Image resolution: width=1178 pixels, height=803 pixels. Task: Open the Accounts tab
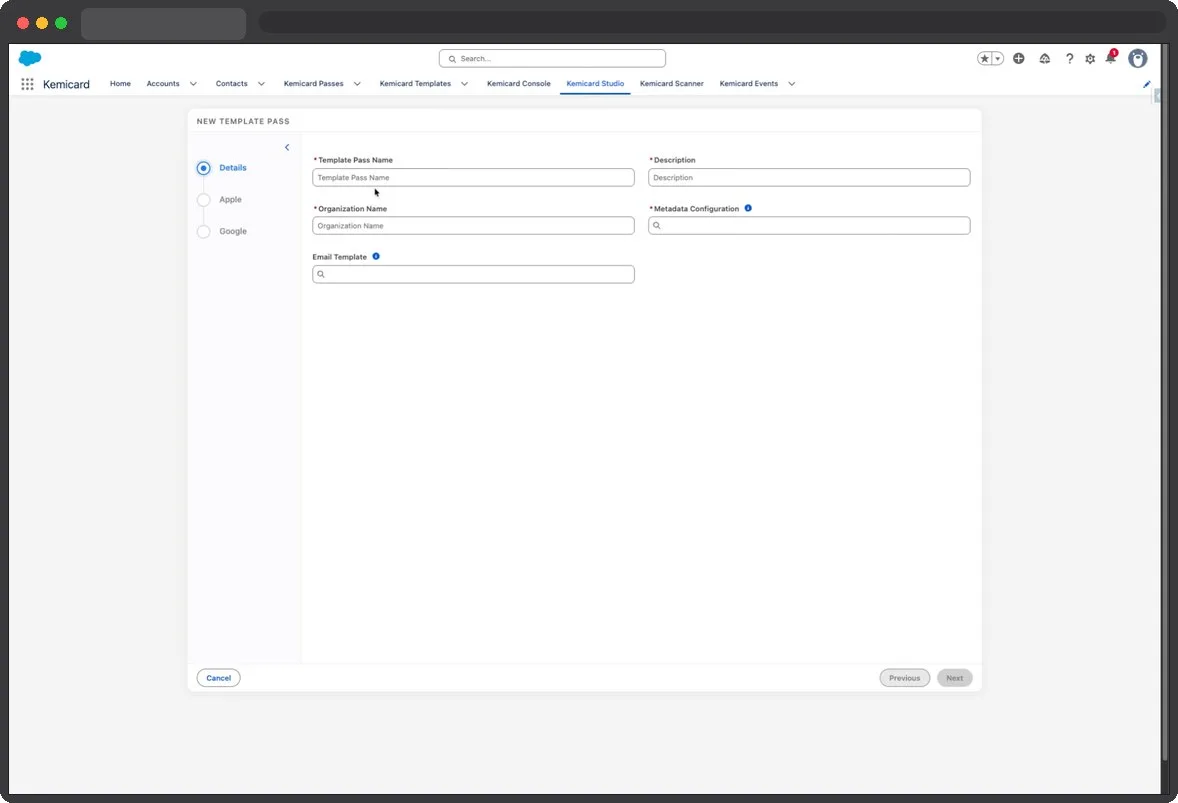163,83
